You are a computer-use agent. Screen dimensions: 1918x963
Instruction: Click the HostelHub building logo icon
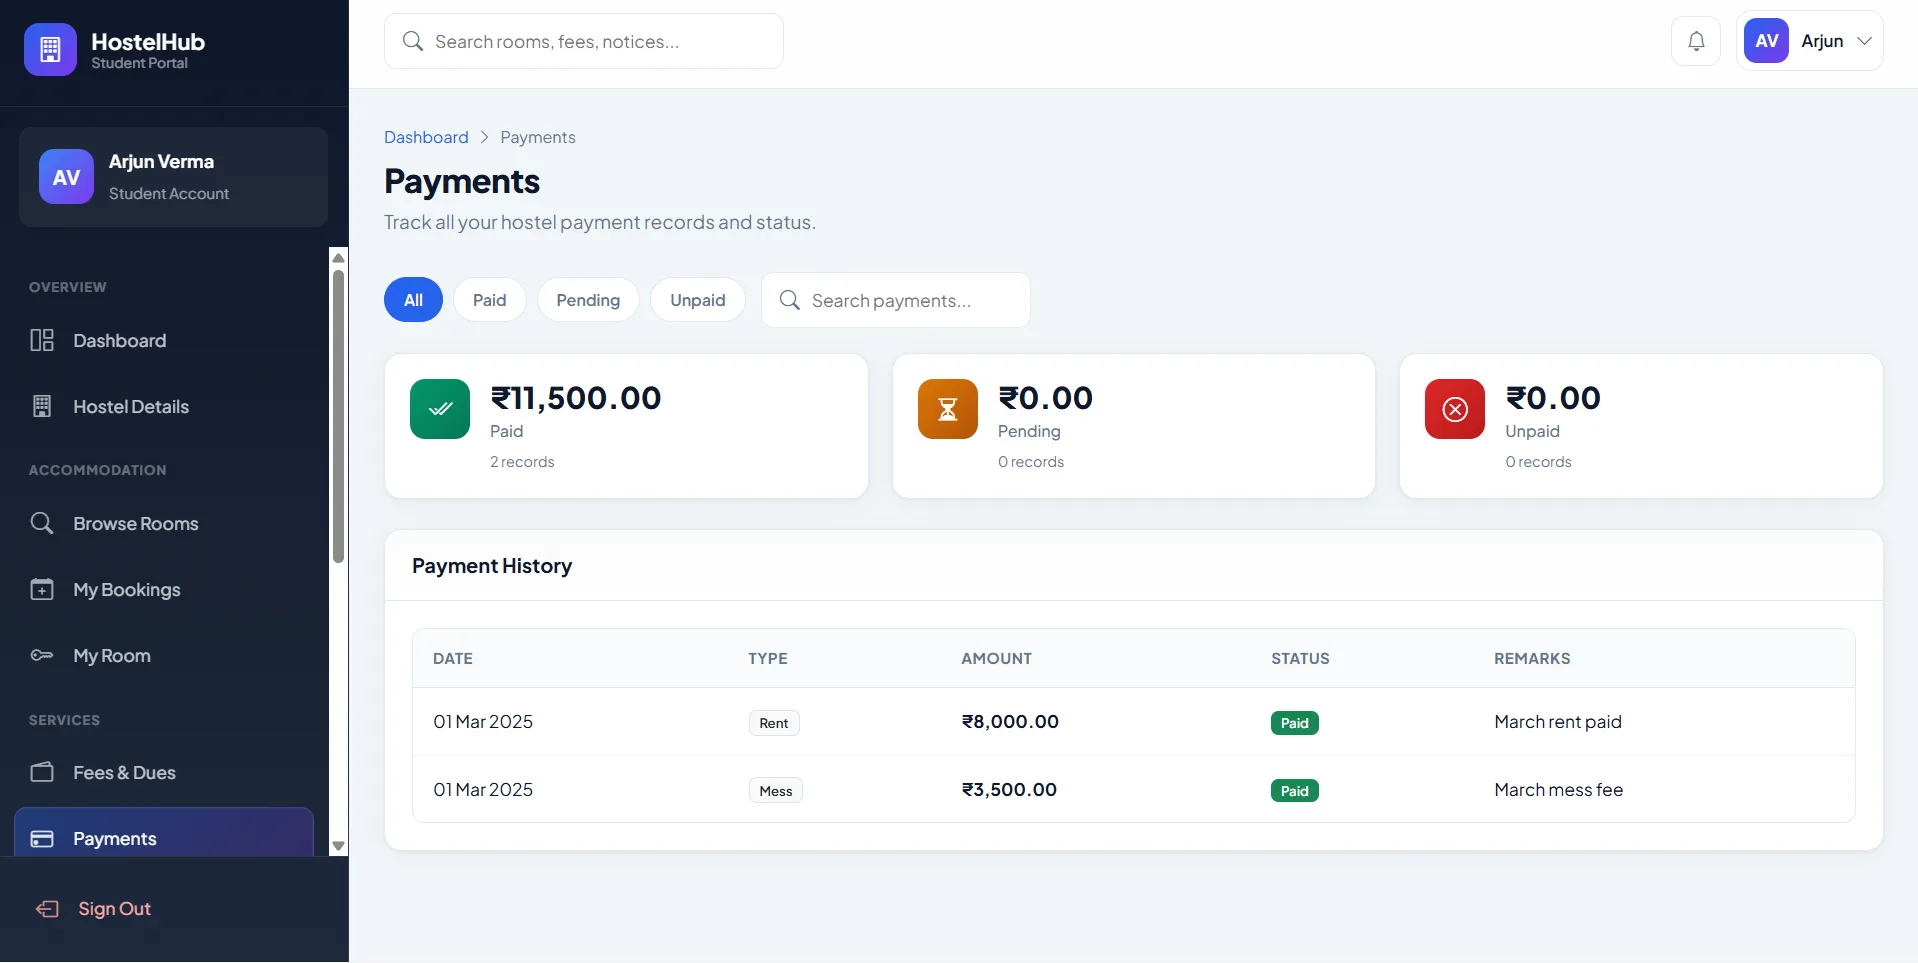point(50,49)
